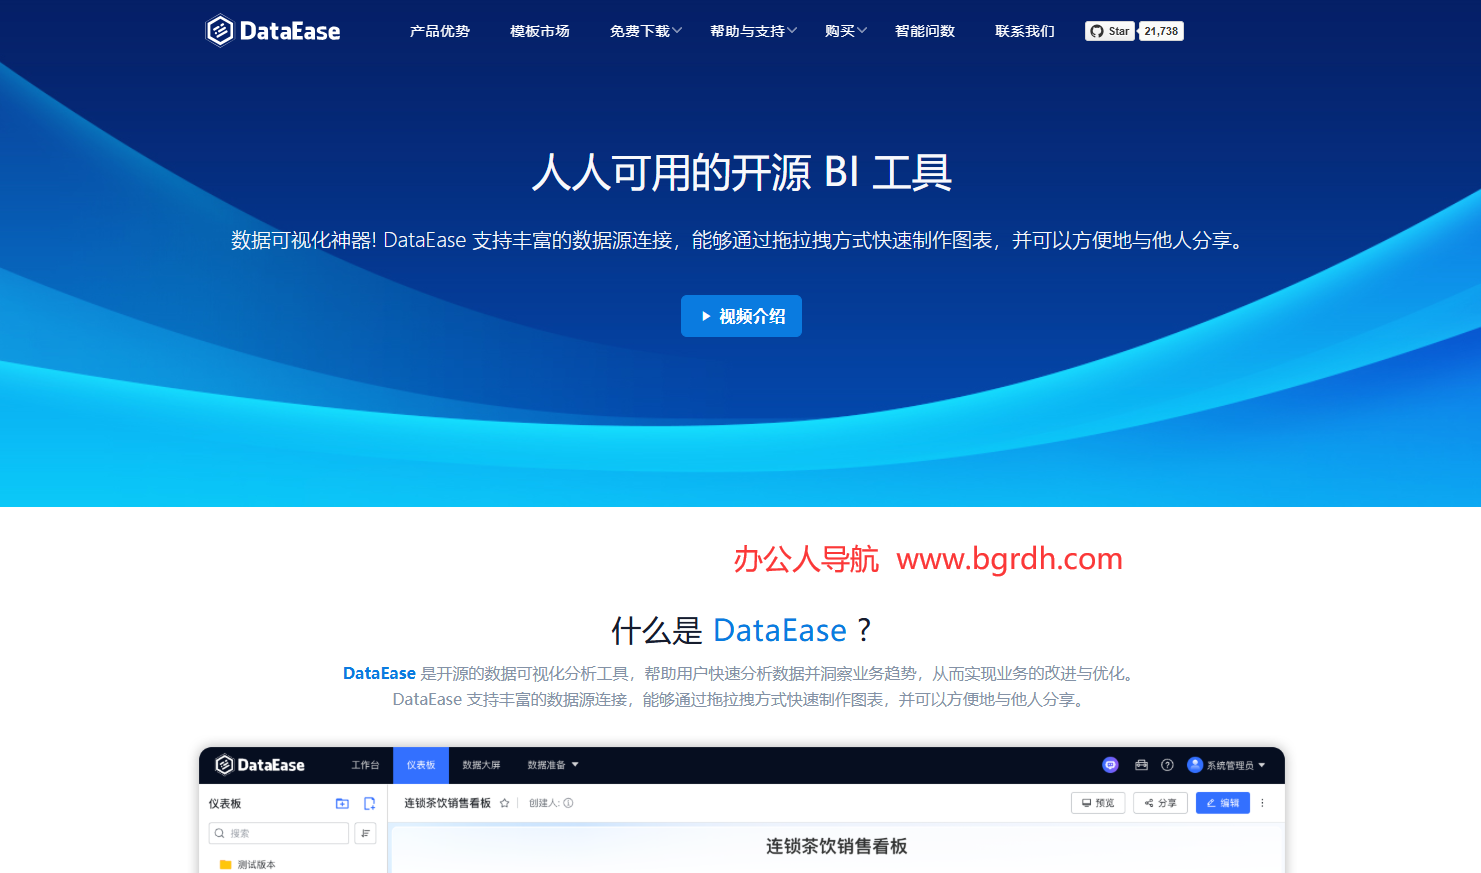Open the help question-mark icon
Viewport: 1481px width, 873px height.
(x=1168, y=765)
